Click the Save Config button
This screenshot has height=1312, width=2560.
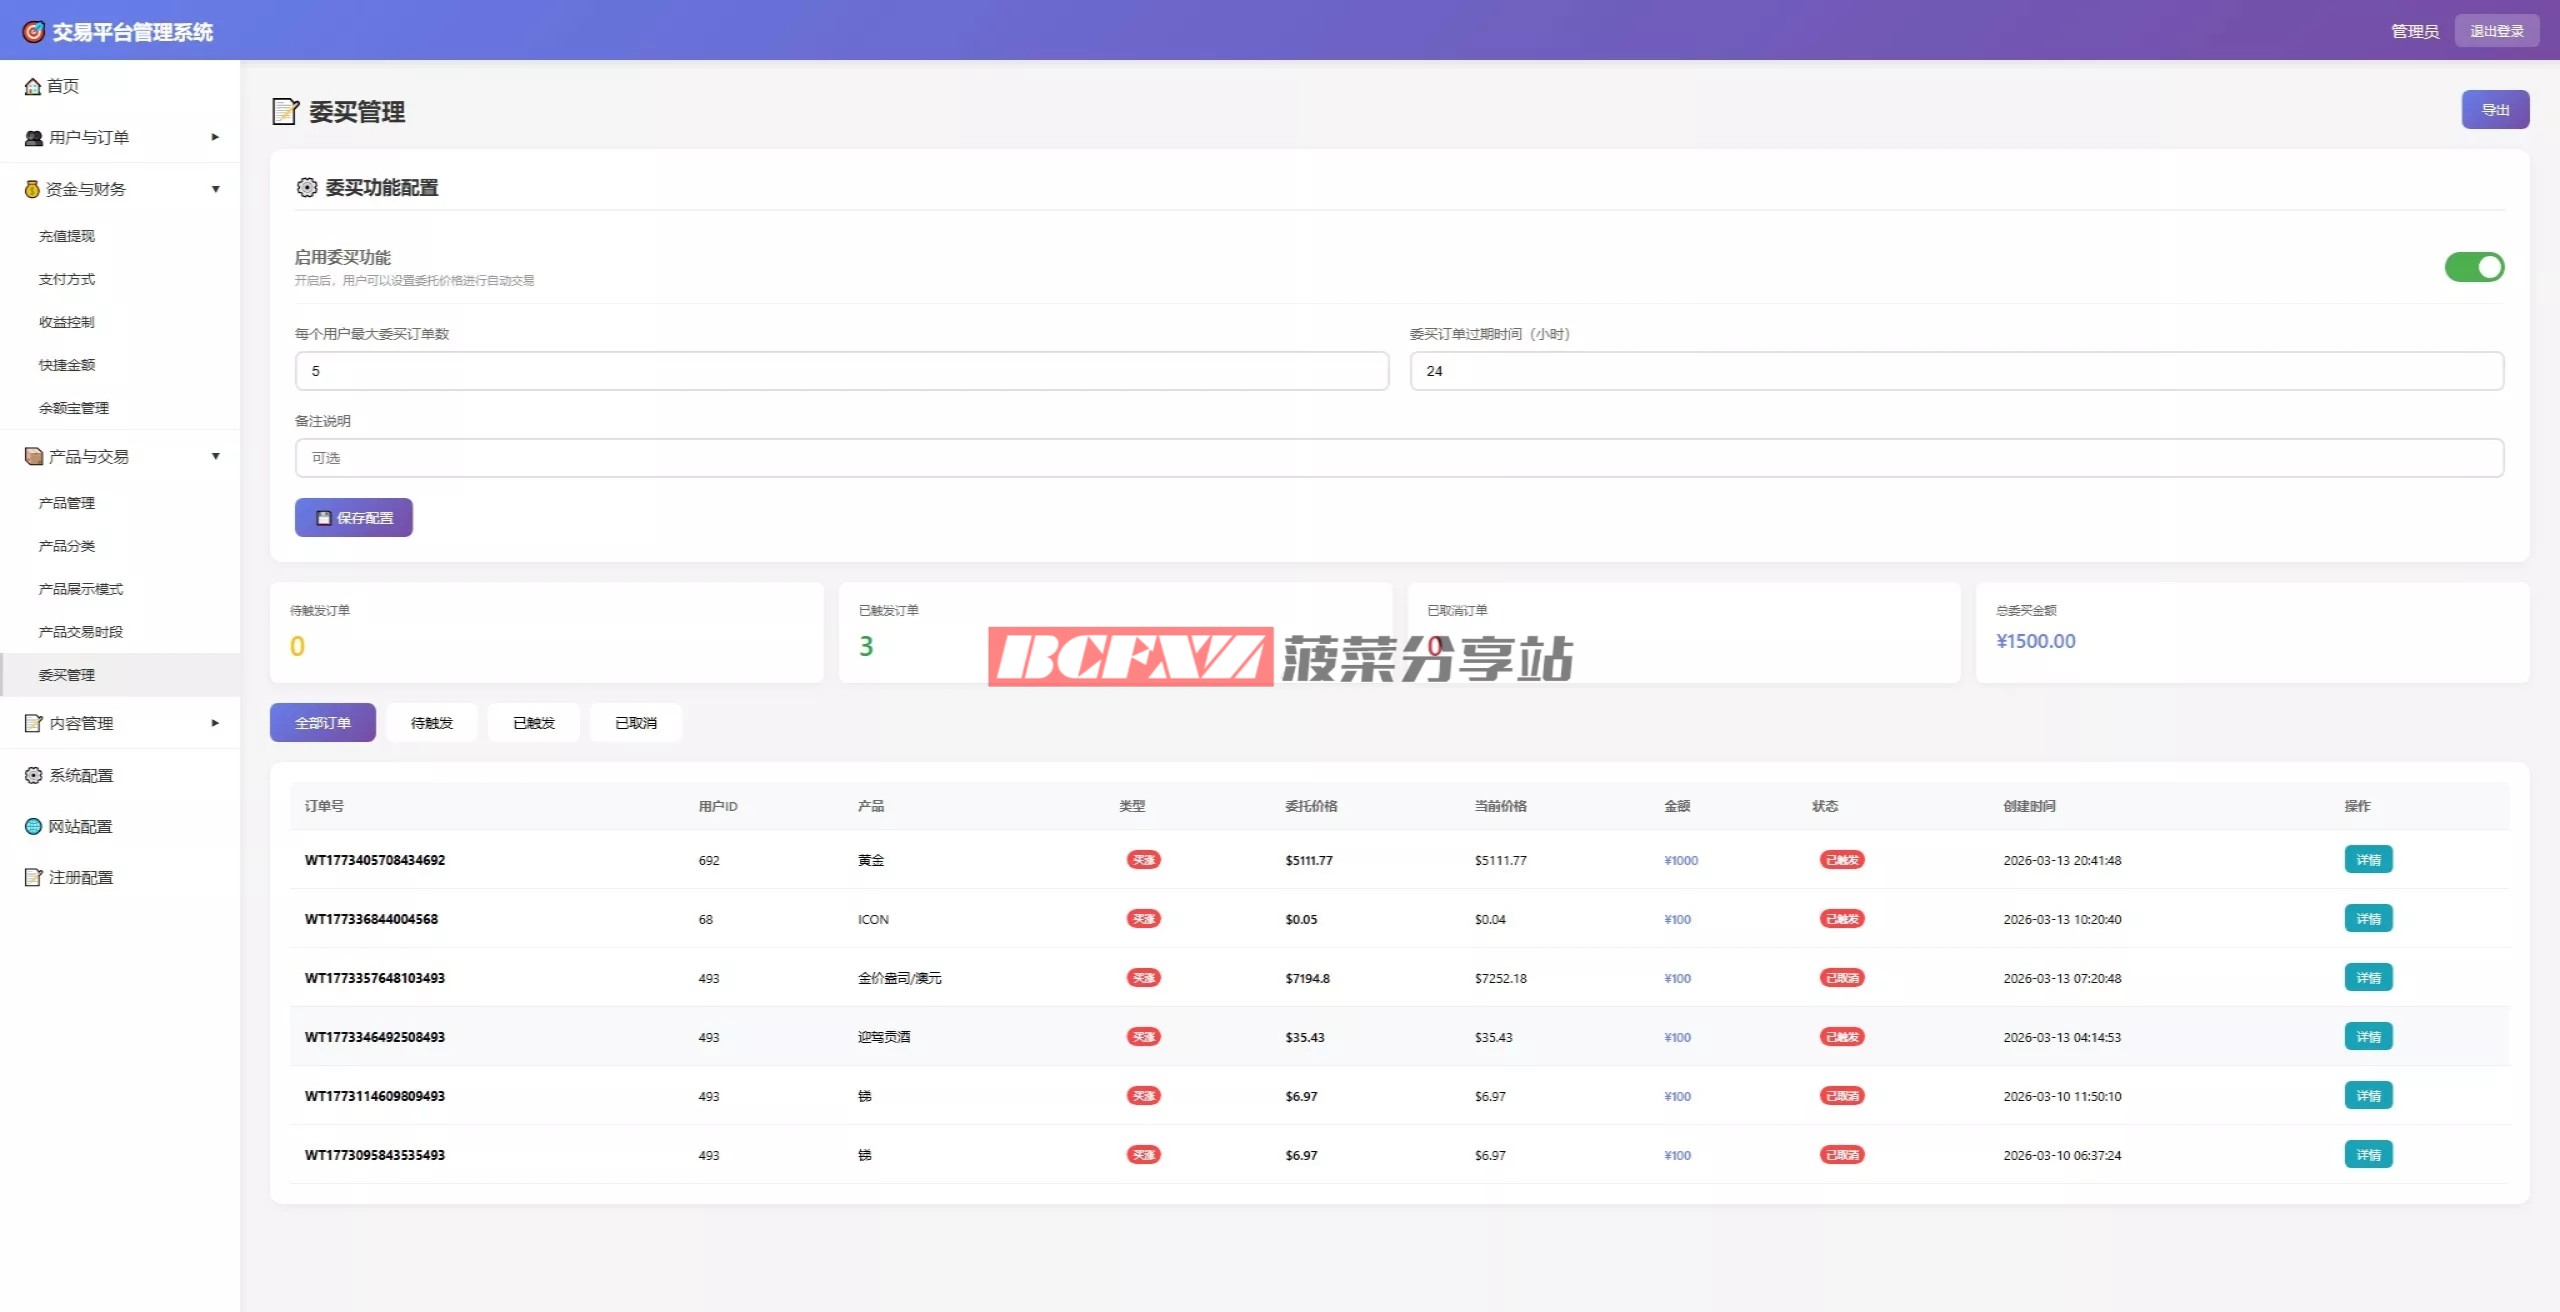click(354, 518)
